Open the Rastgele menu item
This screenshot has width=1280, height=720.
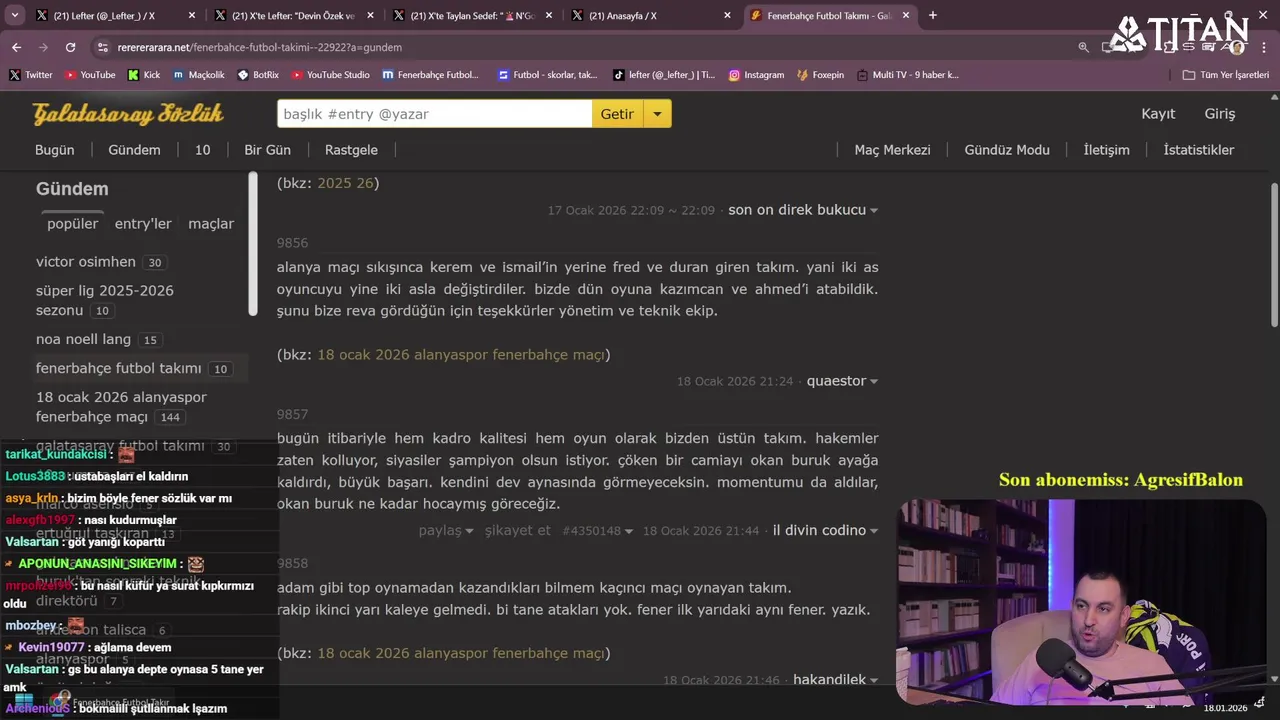351,150
